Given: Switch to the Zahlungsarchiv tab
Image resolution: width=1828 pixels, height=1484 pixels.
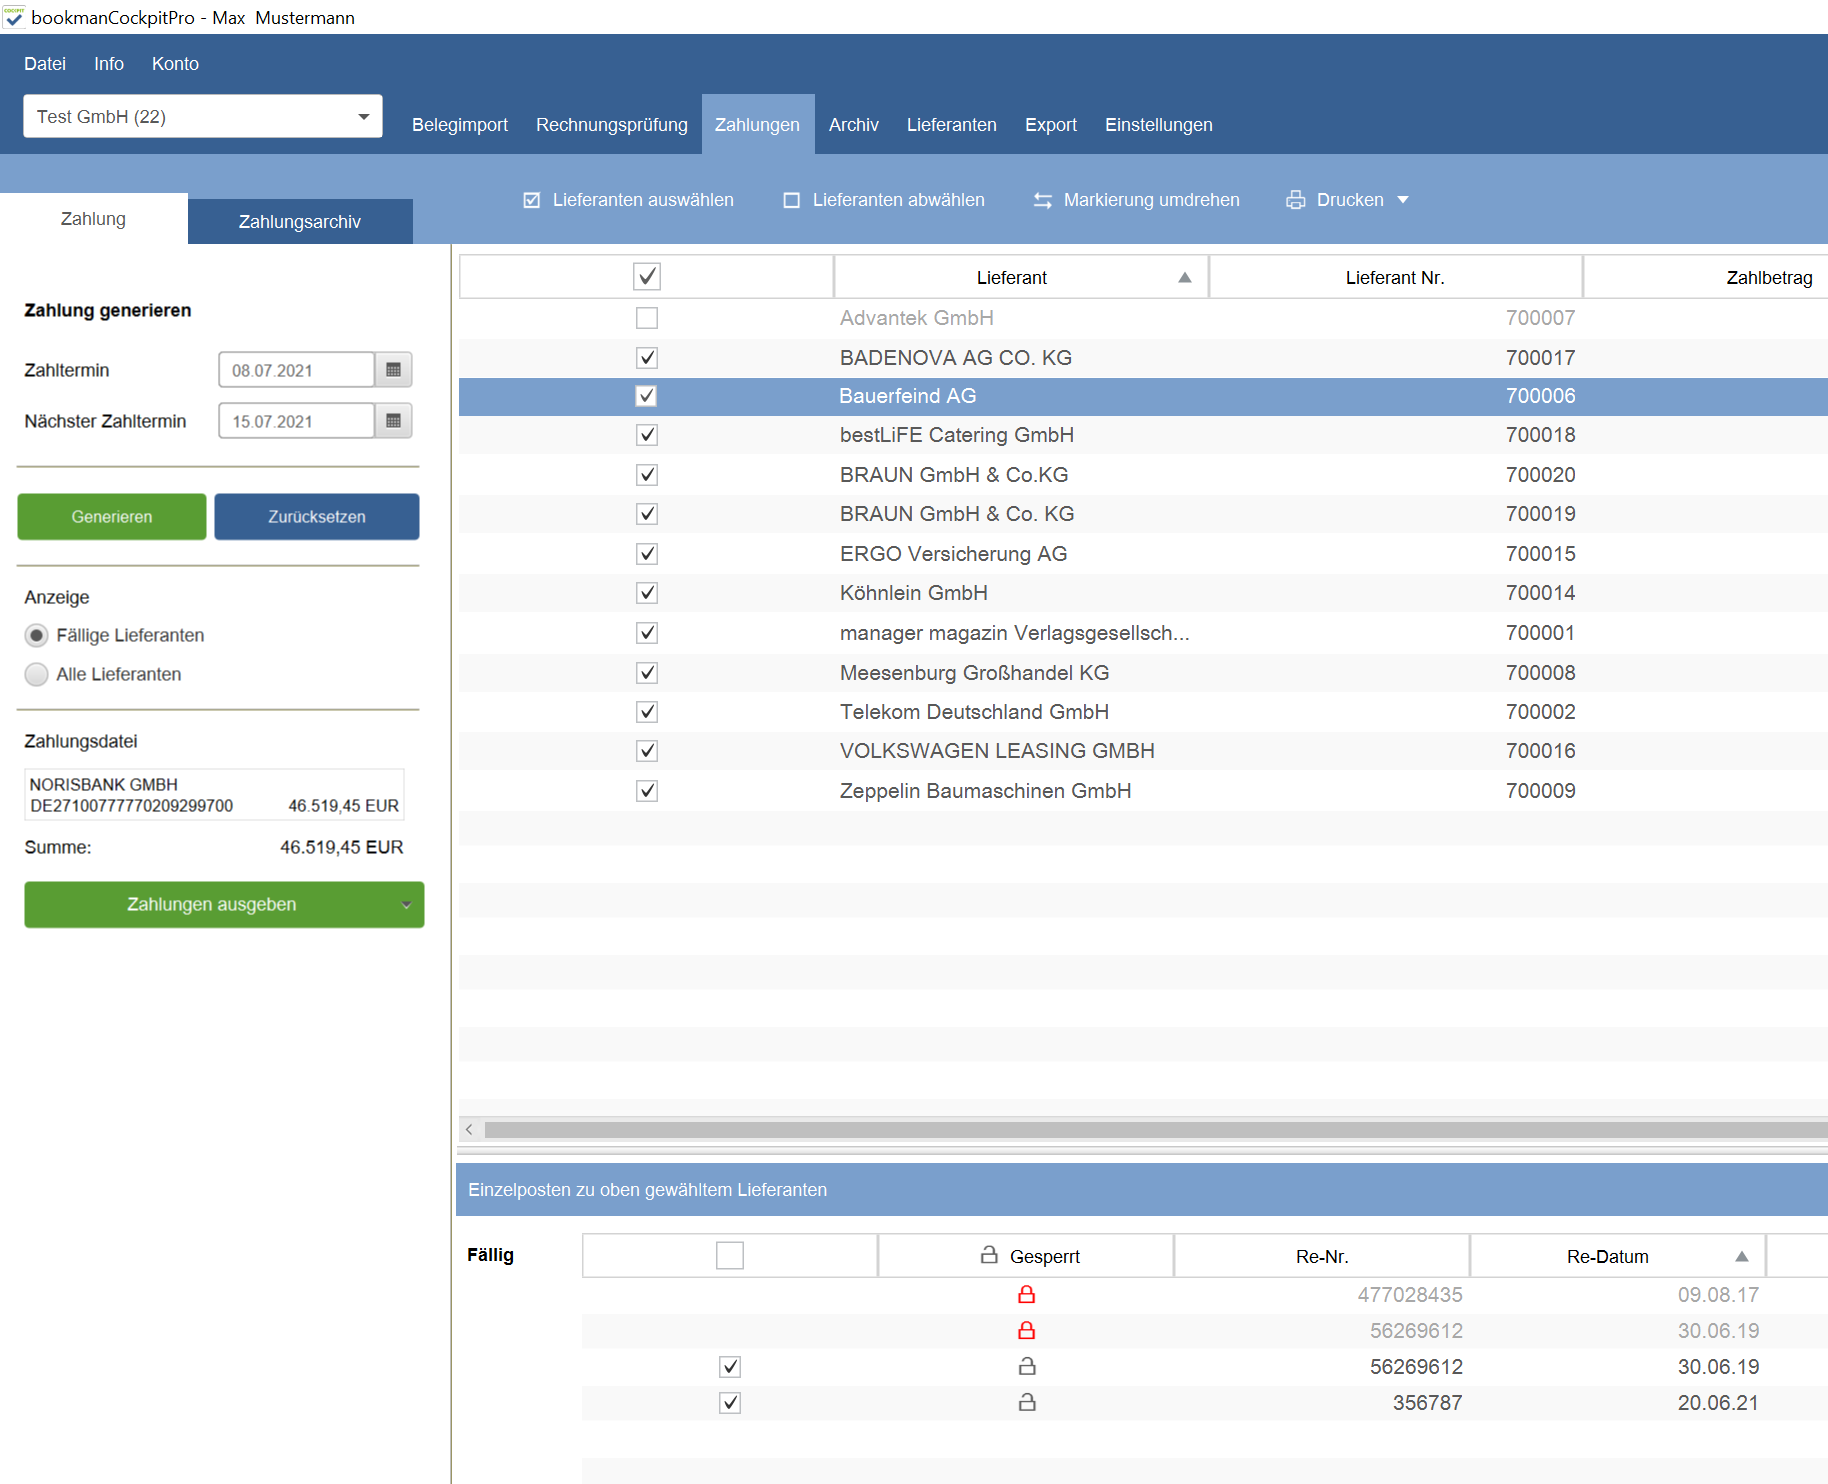Looking at the screenshot, I should point(300,221).
